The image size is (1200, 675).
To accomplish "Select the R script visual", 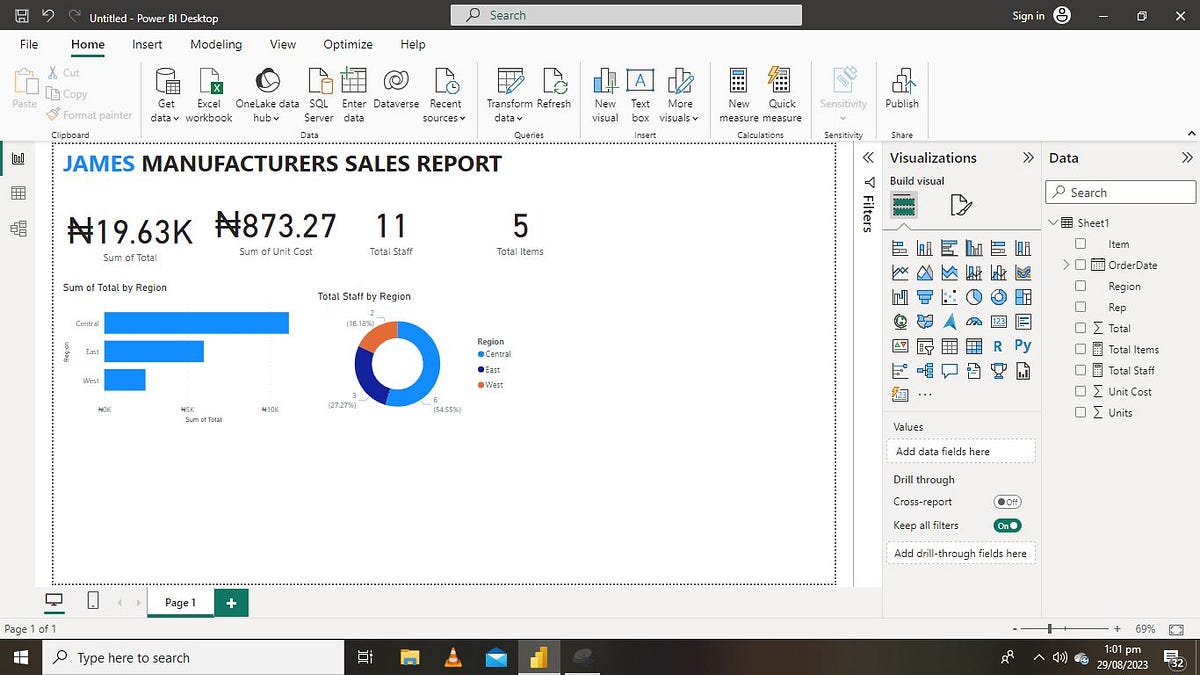I will click(x=998, y=345).
